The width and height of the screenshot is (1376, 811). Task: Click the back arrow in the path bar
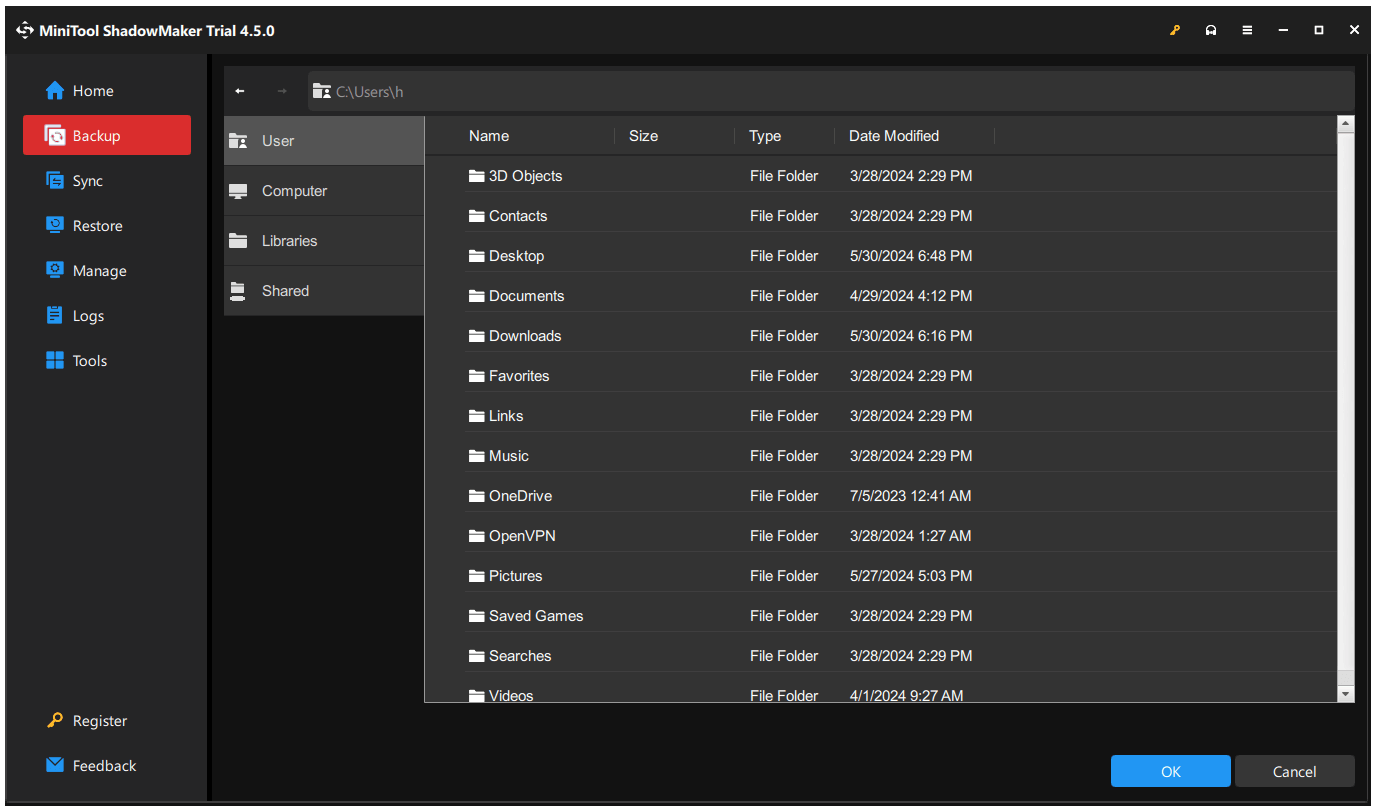point(240,91)
